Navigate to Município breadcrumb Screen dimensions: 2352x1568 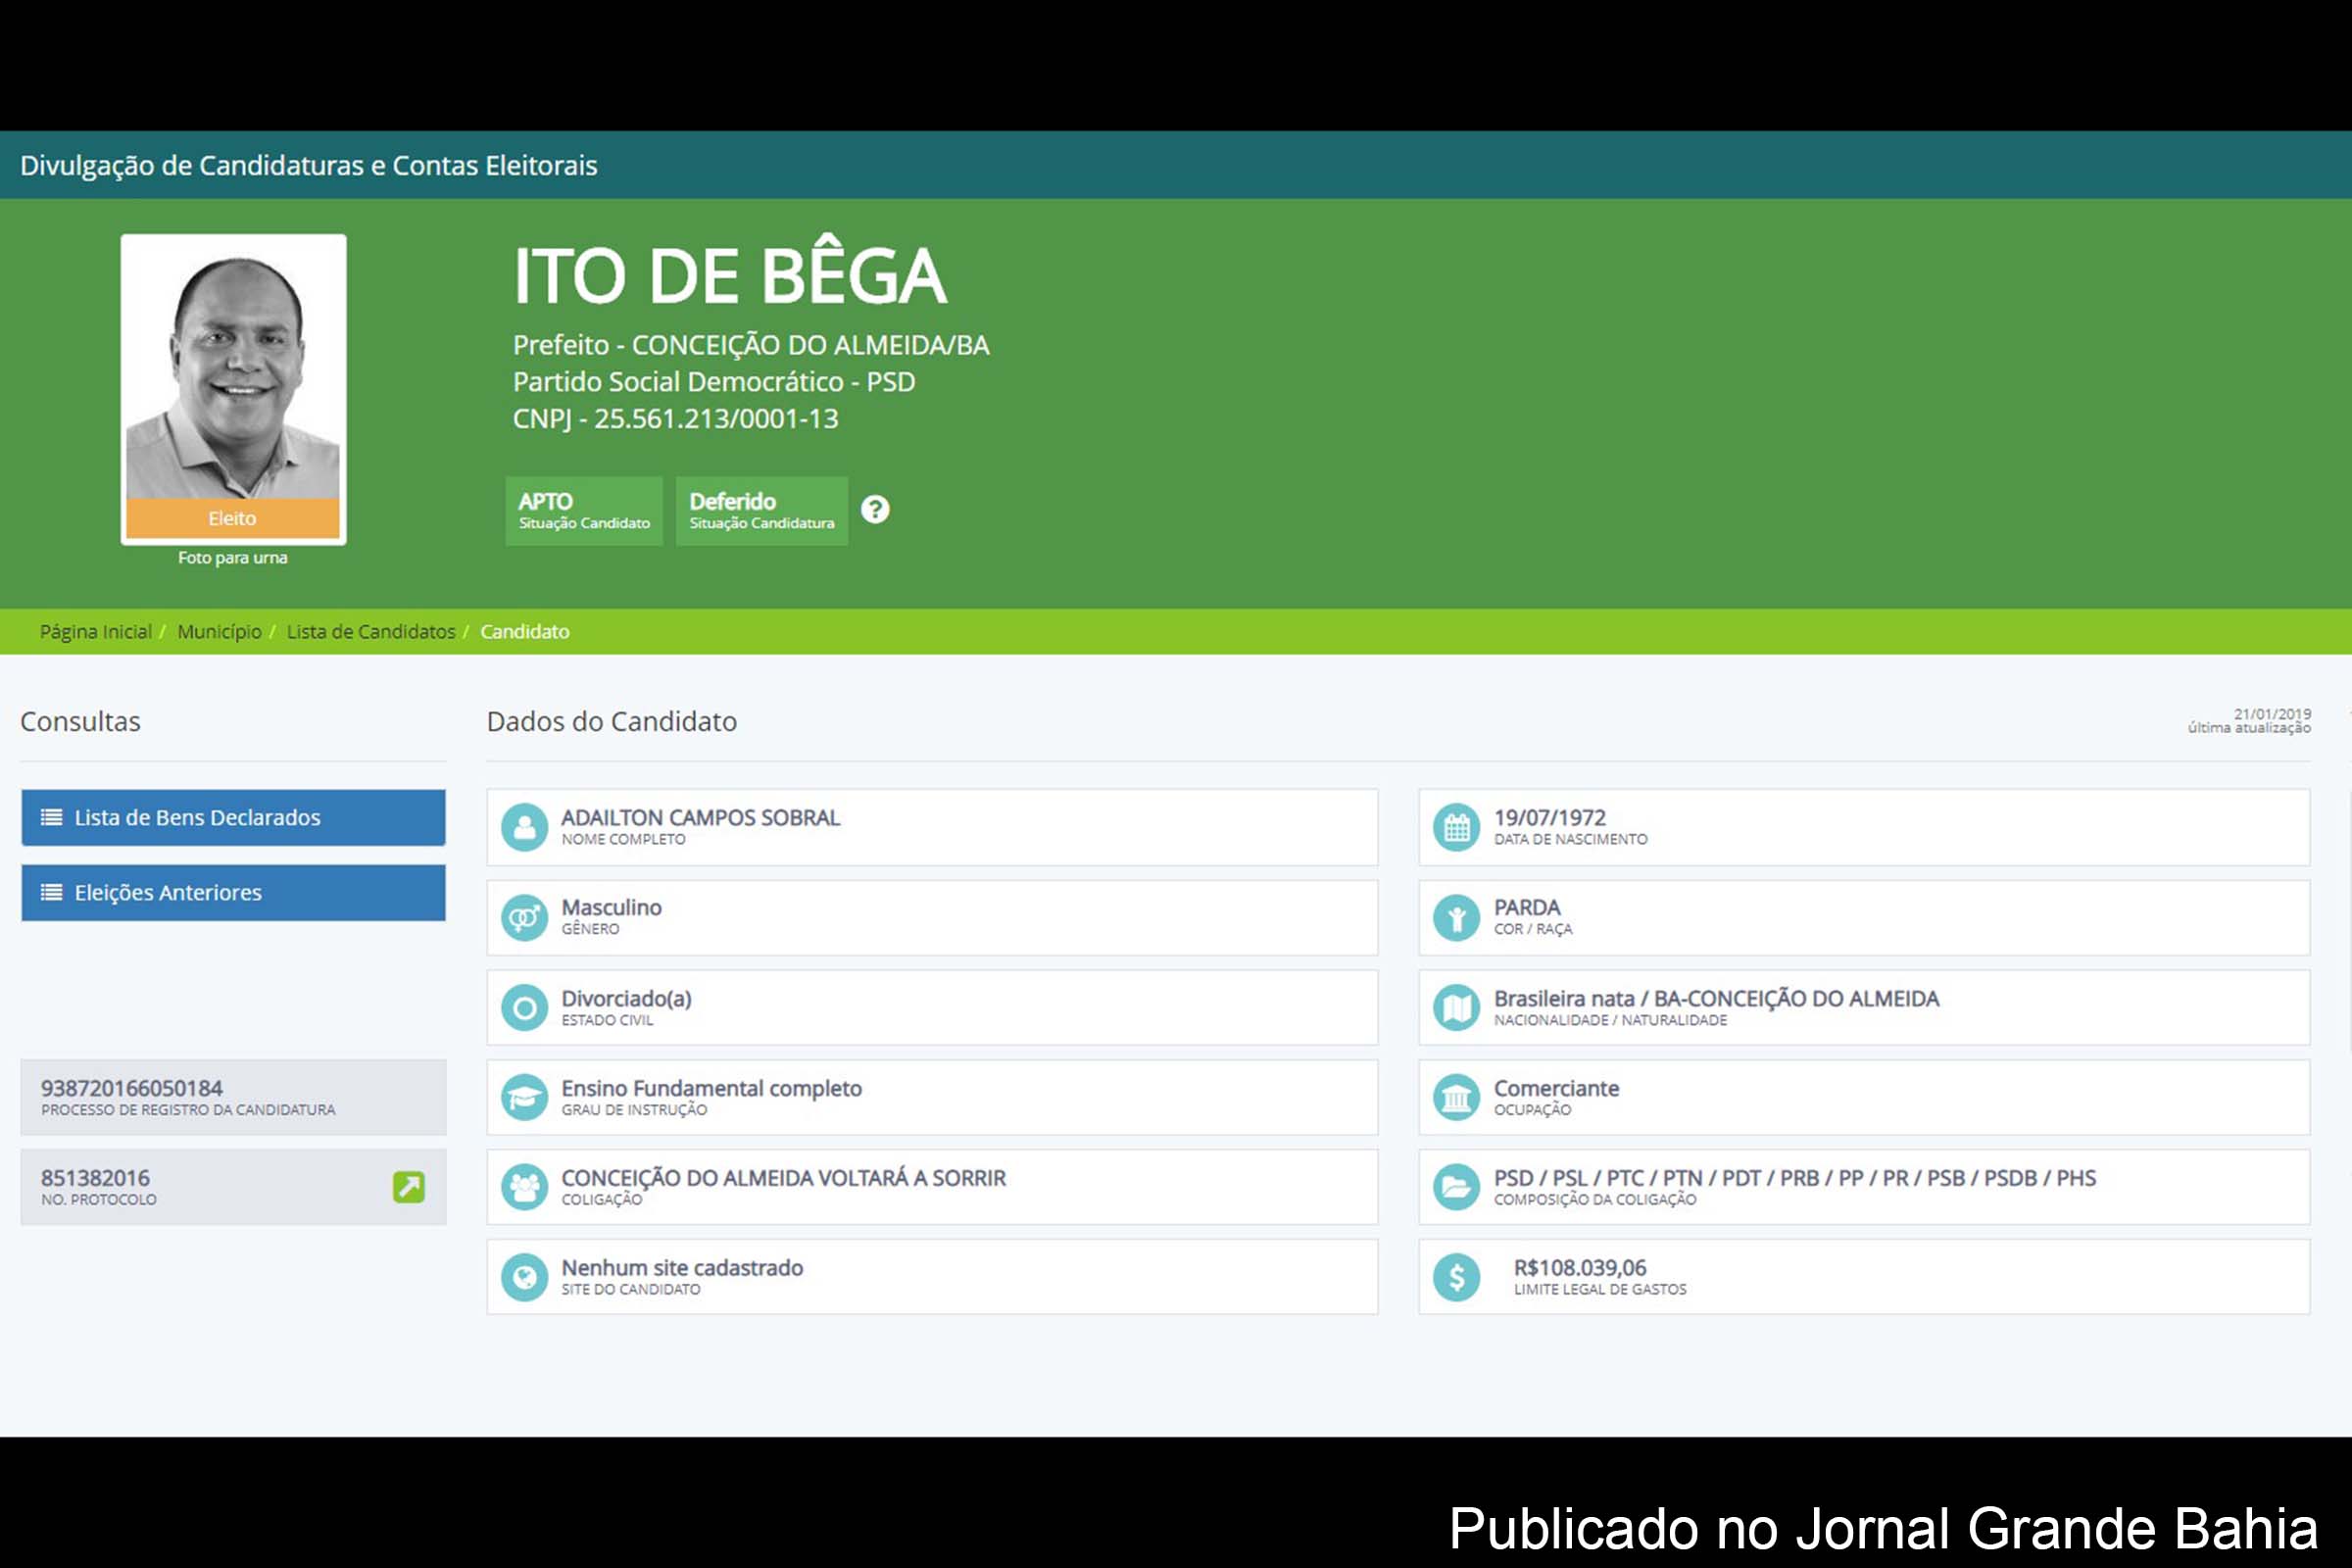(x=219, y=632)
